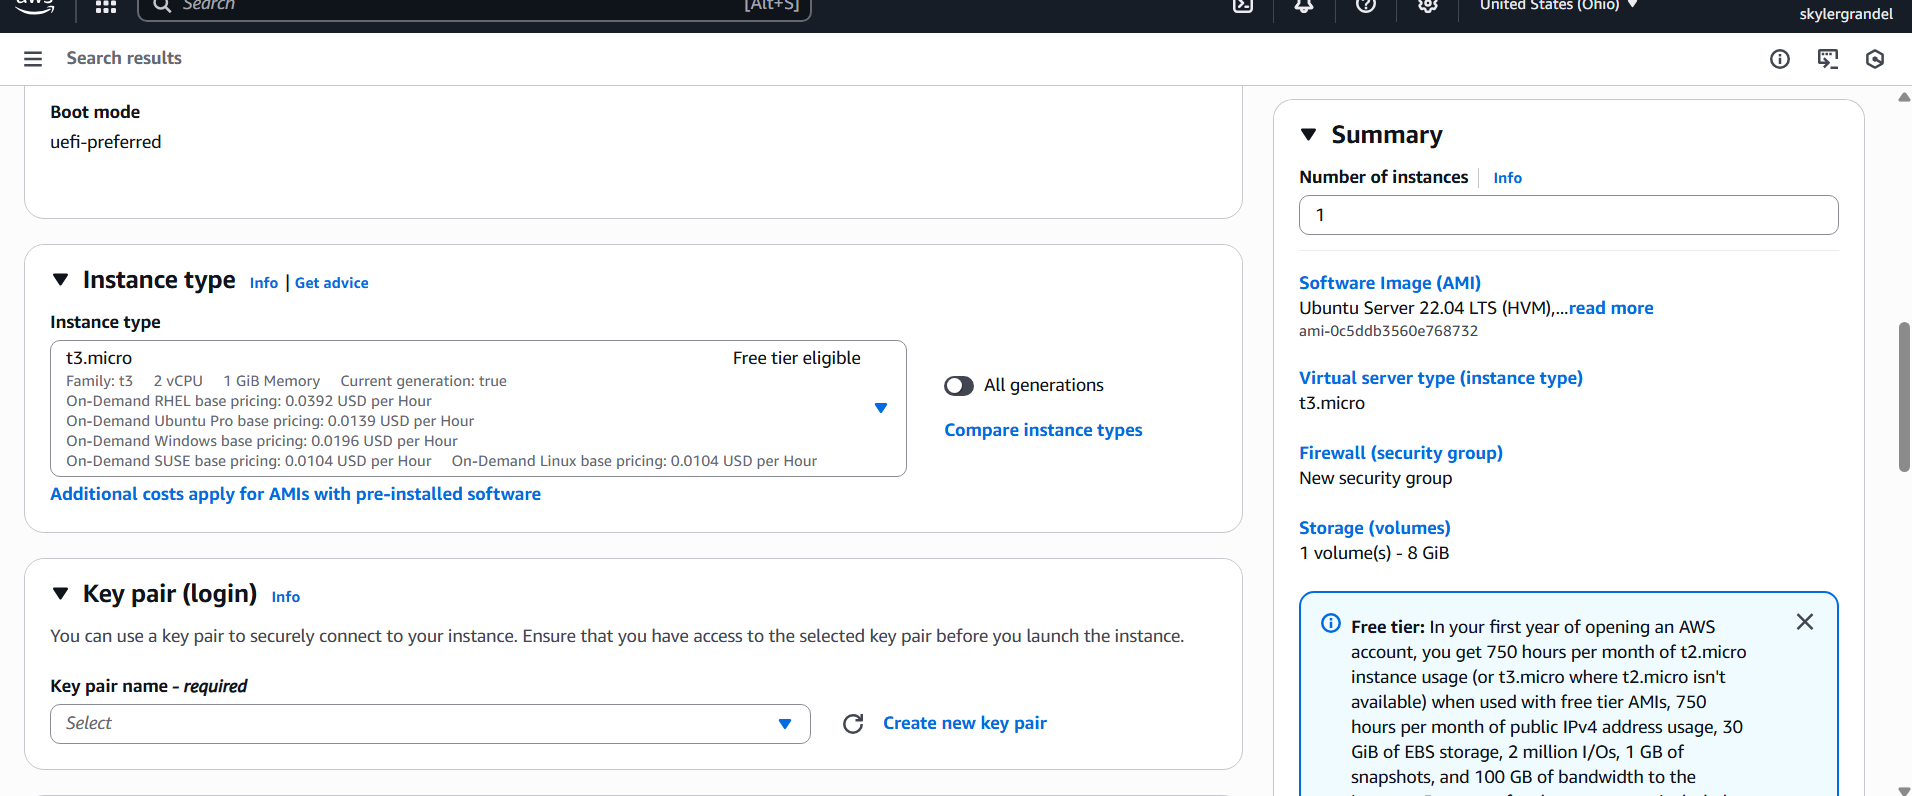The image size is (1912, 796).
Task: Collapse the Instance type section
Action: (61, 280)
